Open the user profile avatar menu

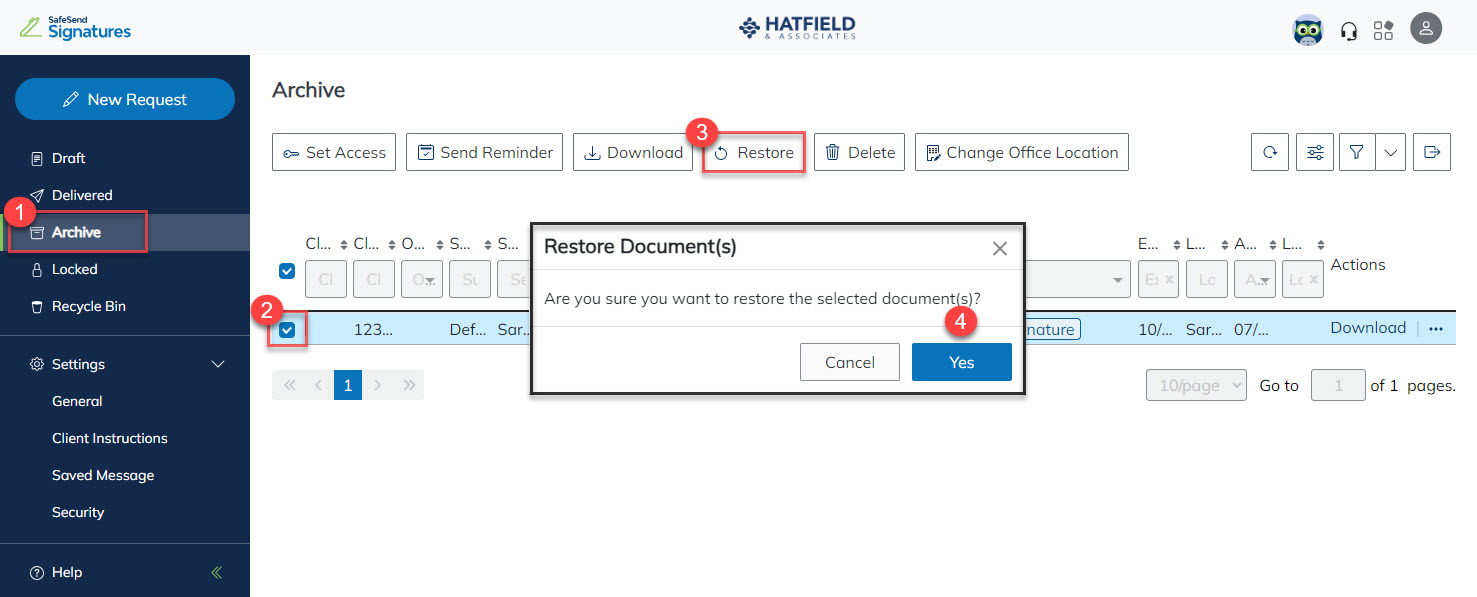[x=1426, y=28]
